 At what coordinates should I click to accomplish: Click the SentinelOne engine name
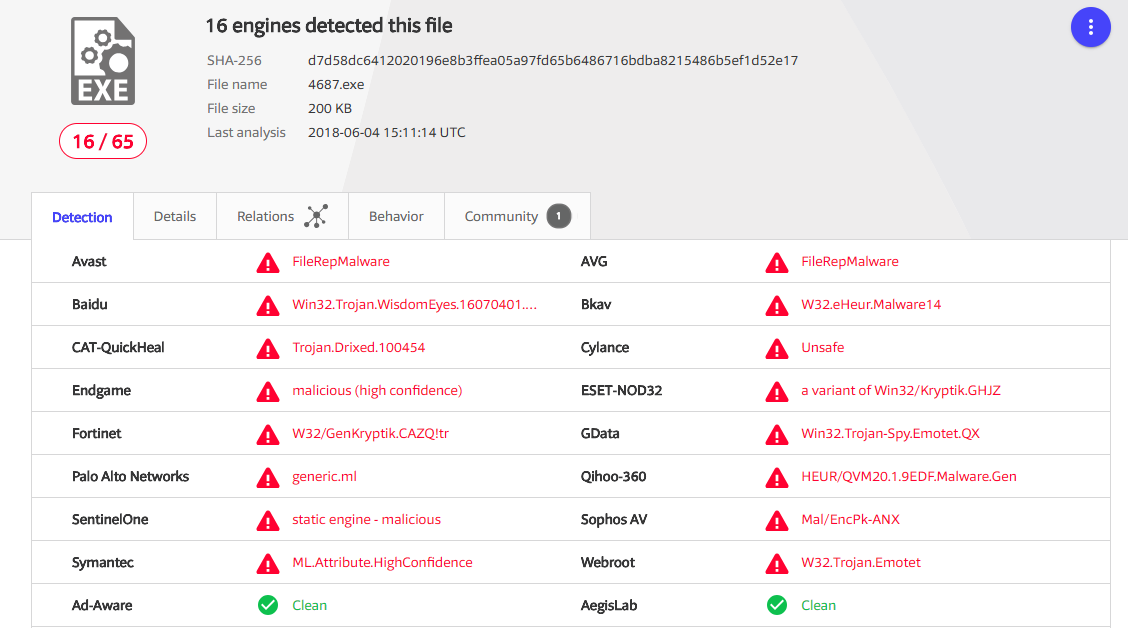tap(110, 519)
